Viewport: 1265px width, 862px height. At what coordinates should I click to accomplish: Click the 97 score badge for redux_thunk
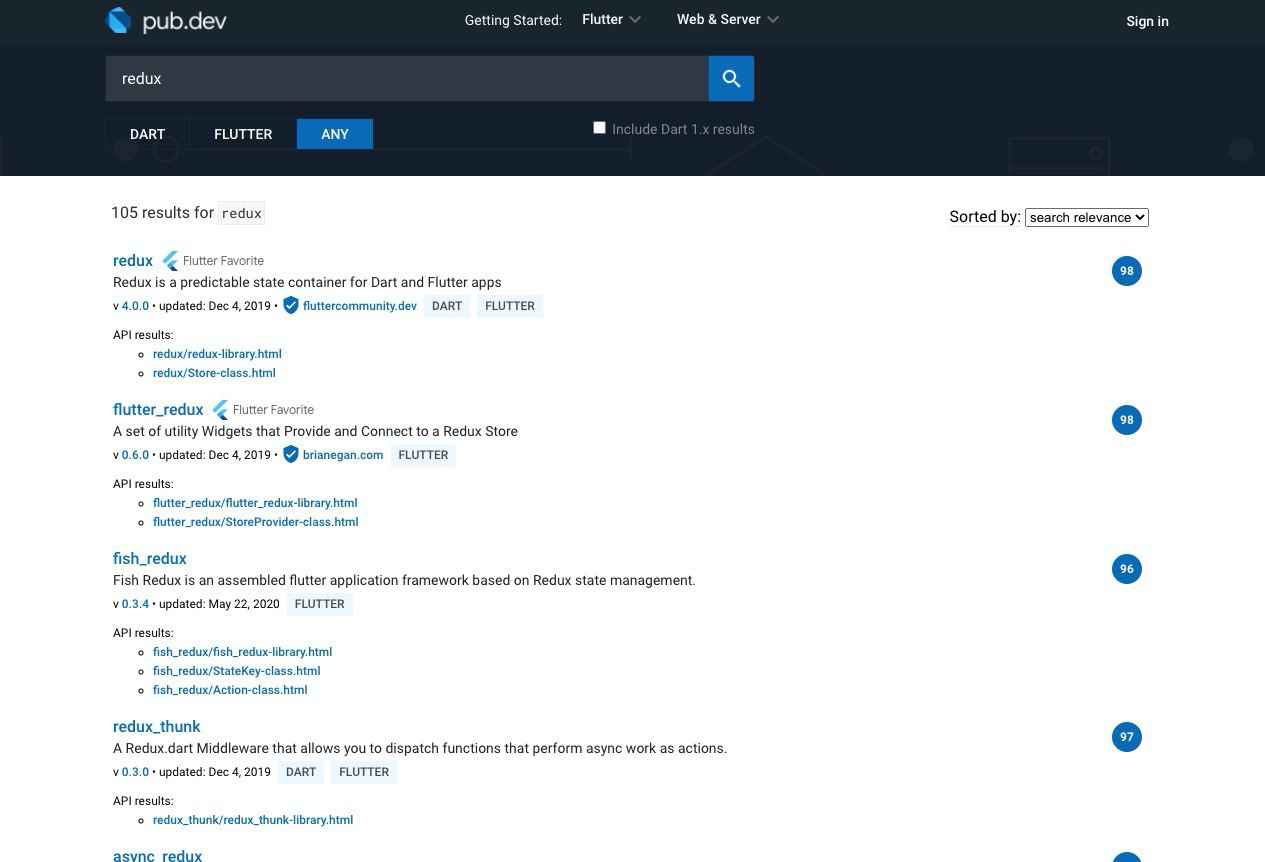click(1127, 737)
